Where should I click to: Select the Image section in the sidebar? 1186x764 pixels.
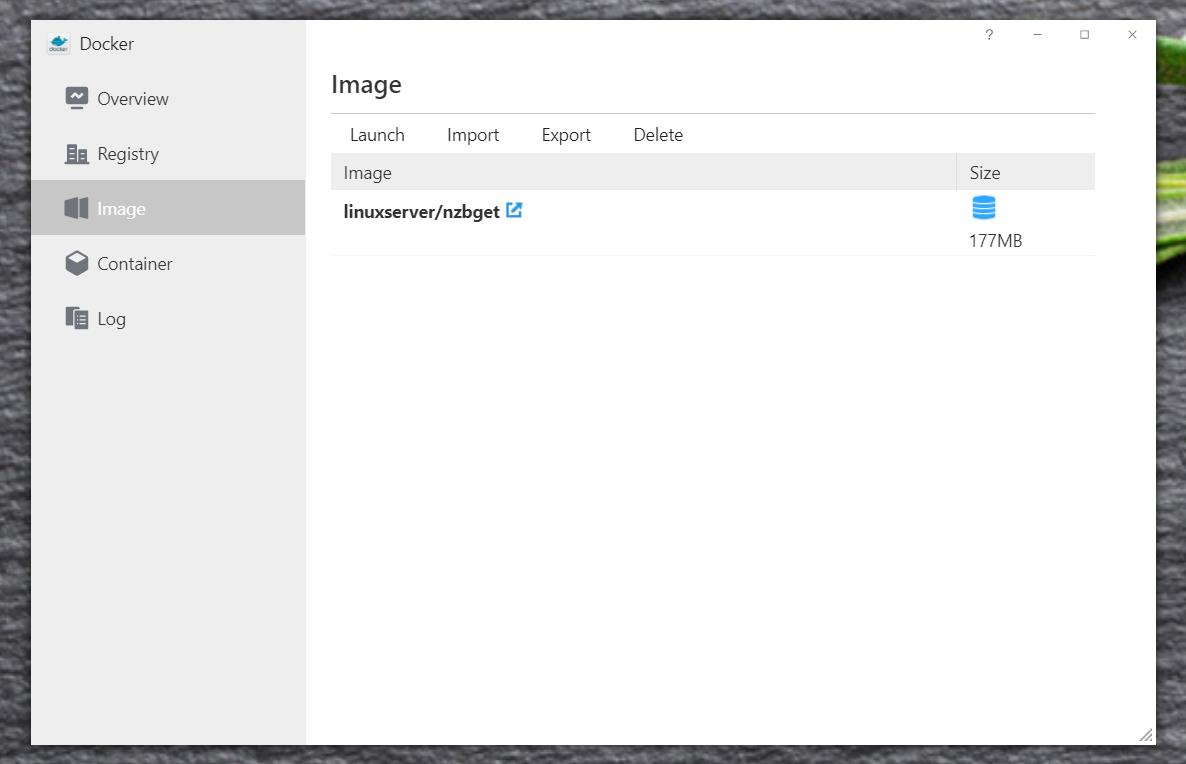click(121, 209)
